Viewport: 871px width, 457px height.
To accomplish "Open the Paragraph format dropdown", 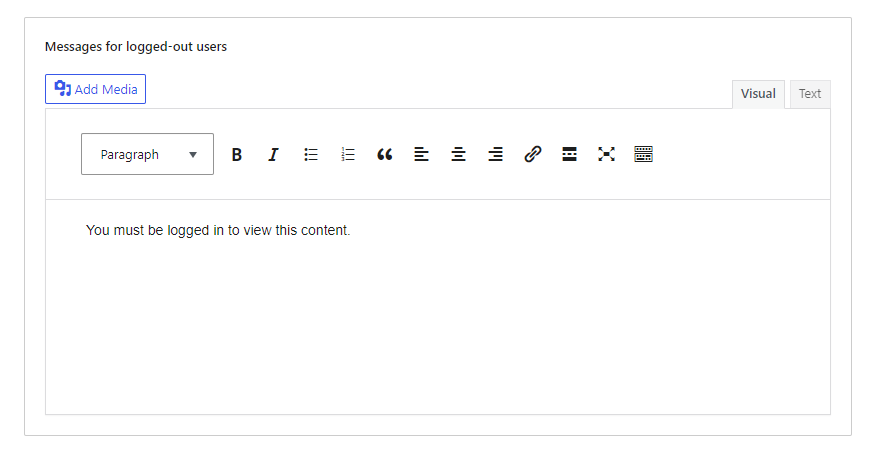I will 147,154.
